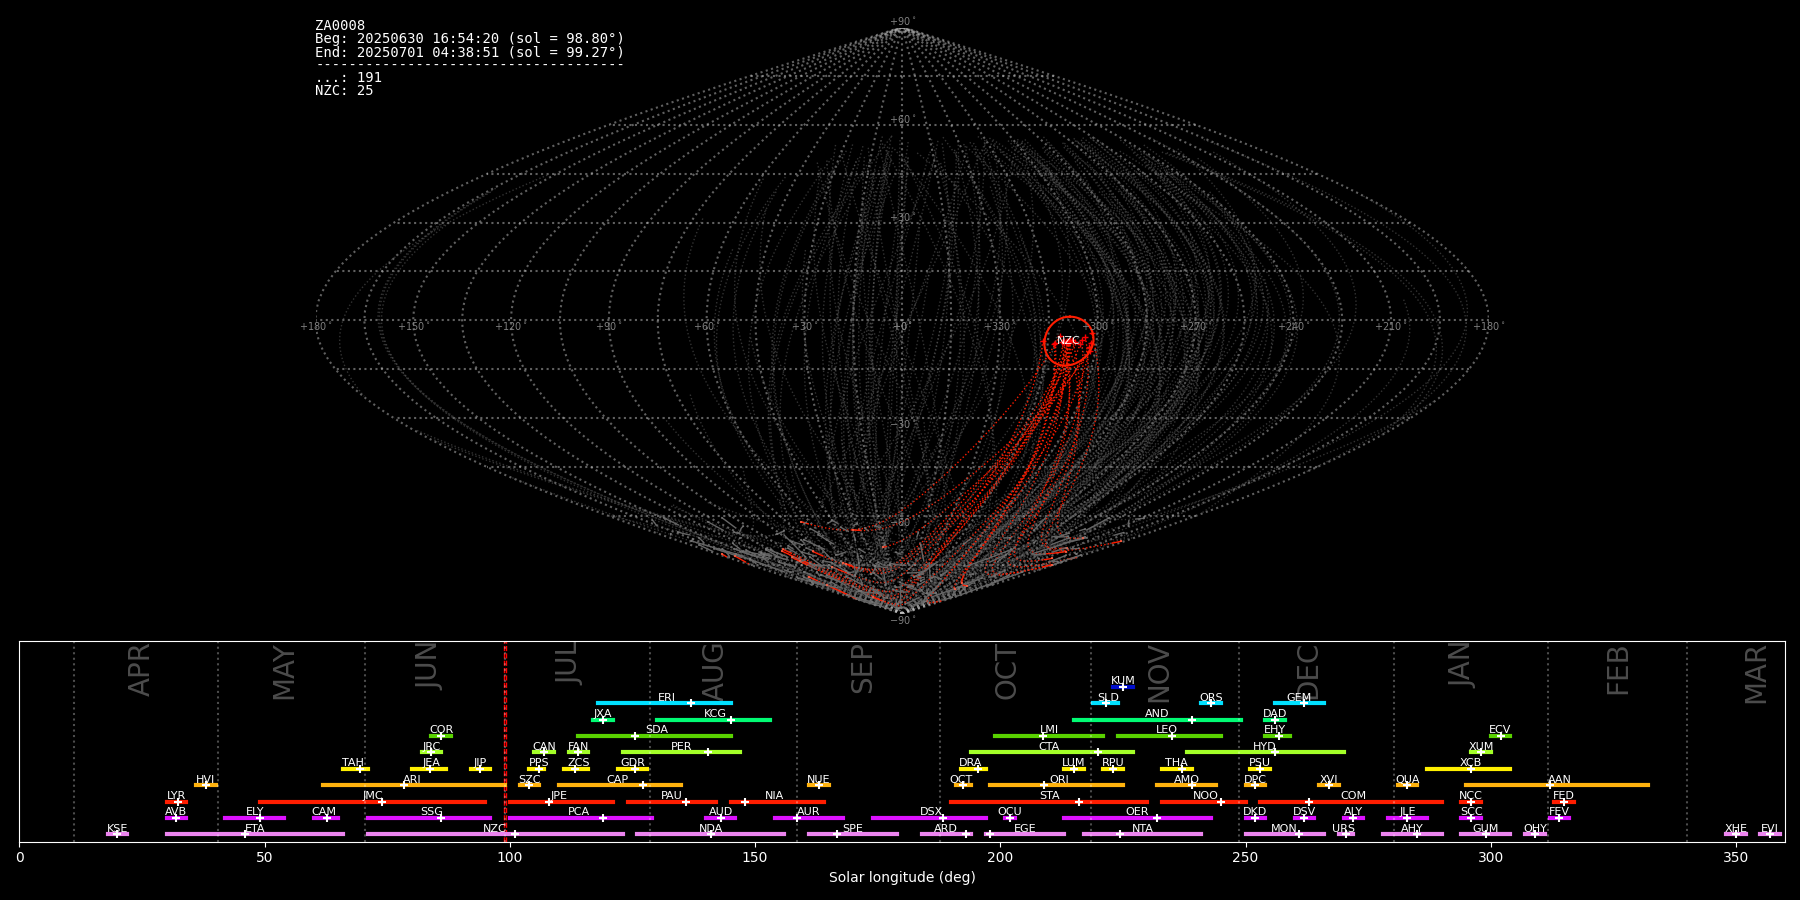
Task: Click the GUM shower label
Action: (x=1485, y=828)
